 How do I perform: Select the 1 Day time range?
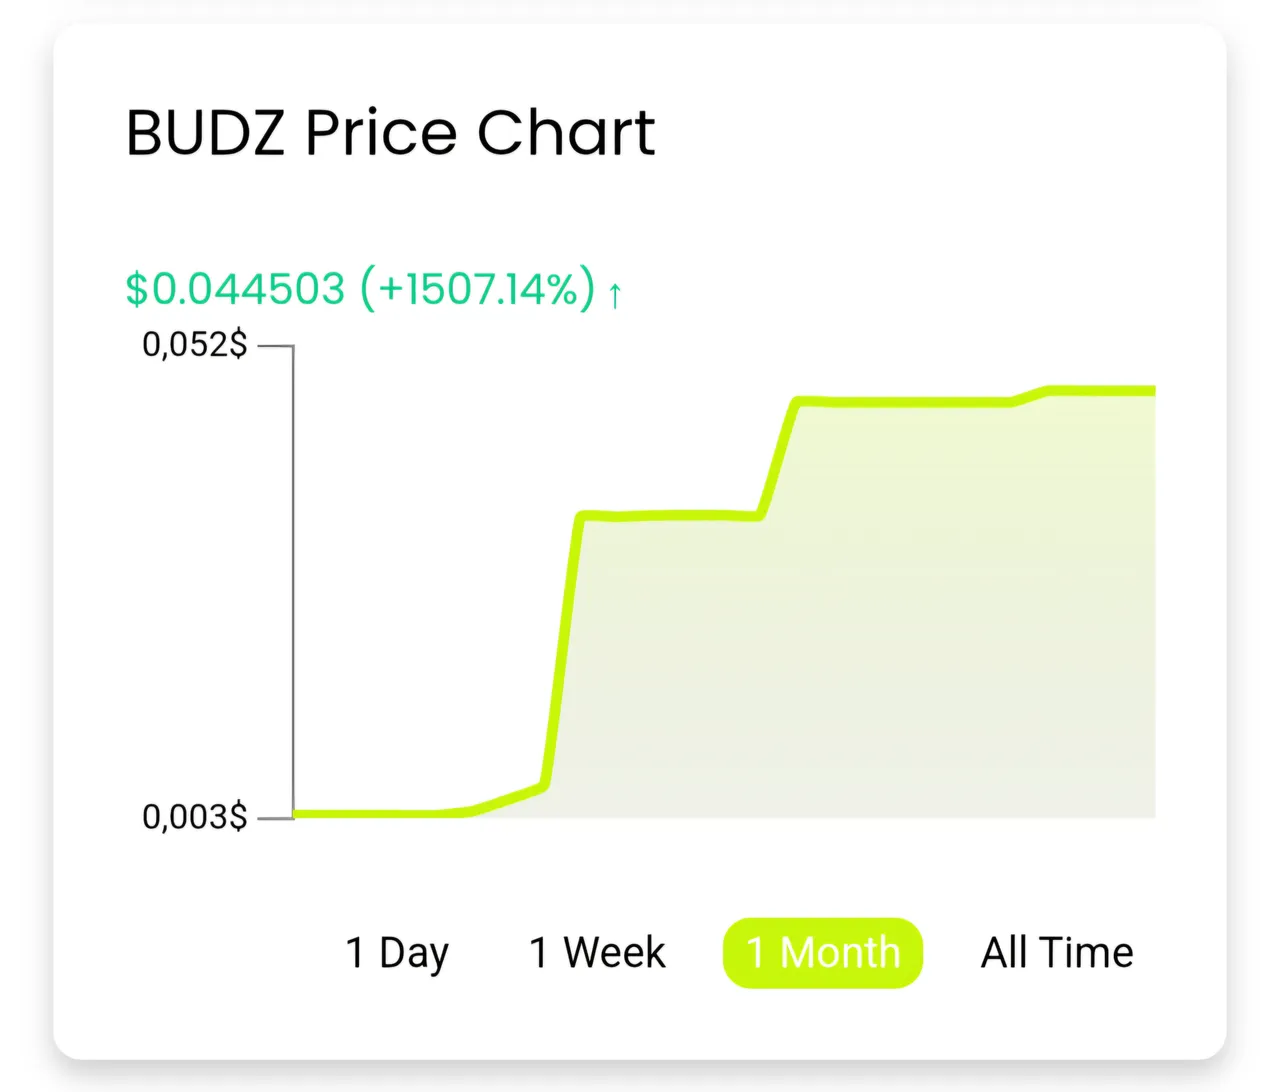tap(397, 953)
